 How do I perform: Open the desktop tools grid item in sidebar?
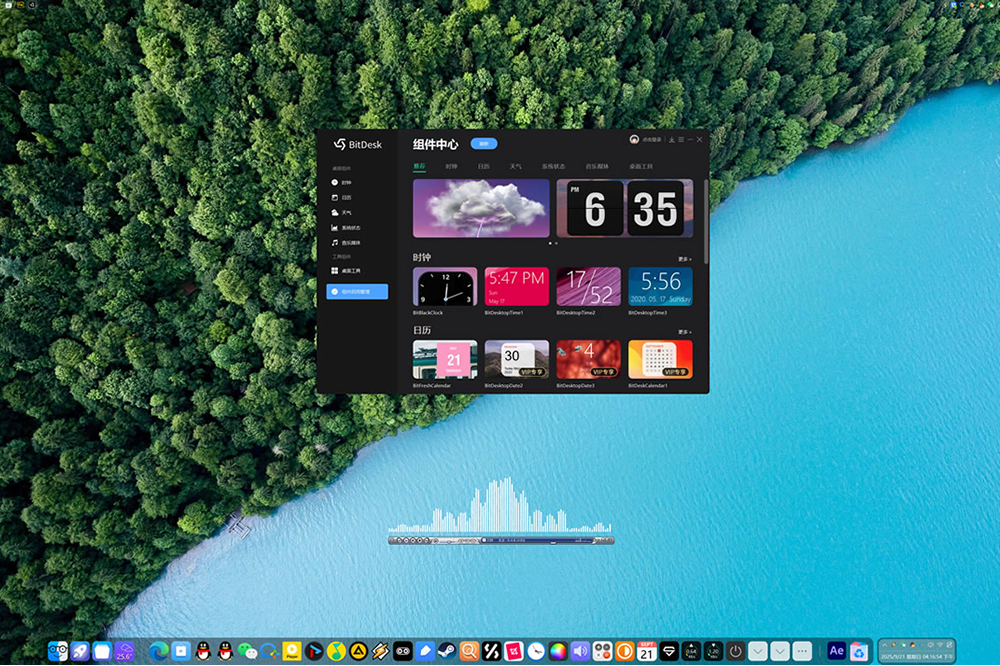(346, 270)
